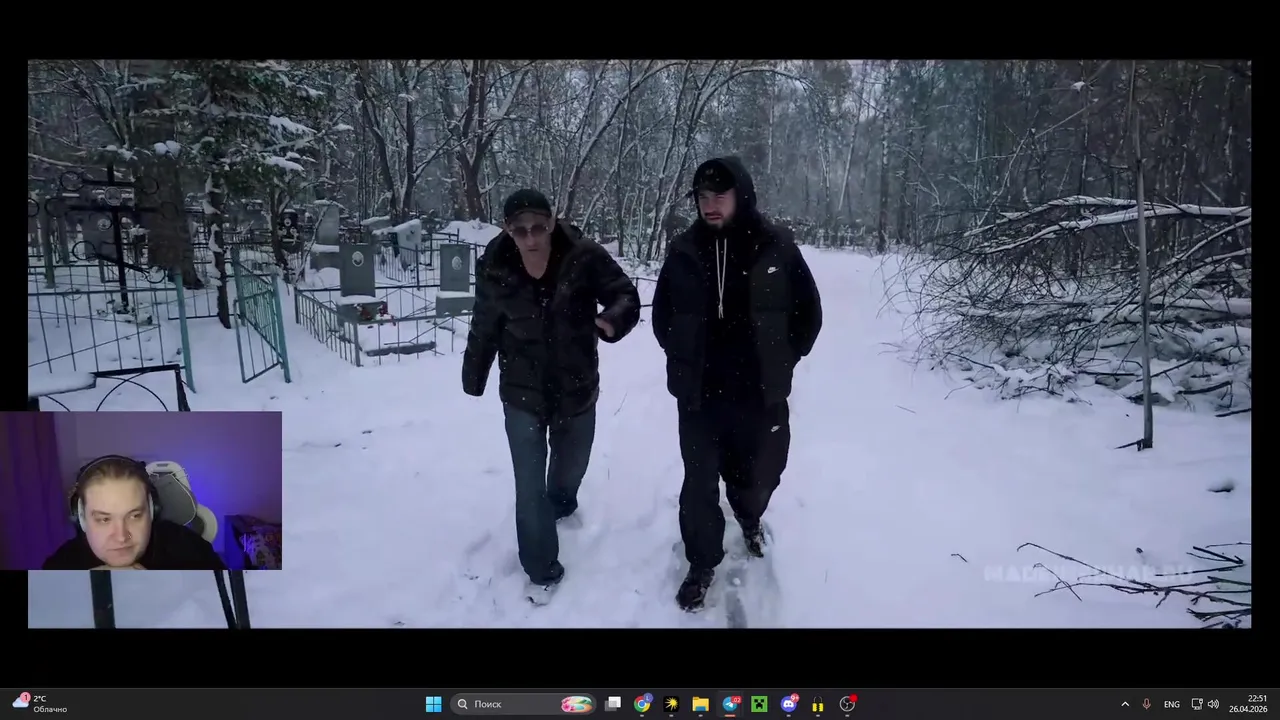Open Minecraft creeper icon on taskbar
The height and width of the screenshot is (720, 1280).
pyautogui.click(x=759, y=704)
